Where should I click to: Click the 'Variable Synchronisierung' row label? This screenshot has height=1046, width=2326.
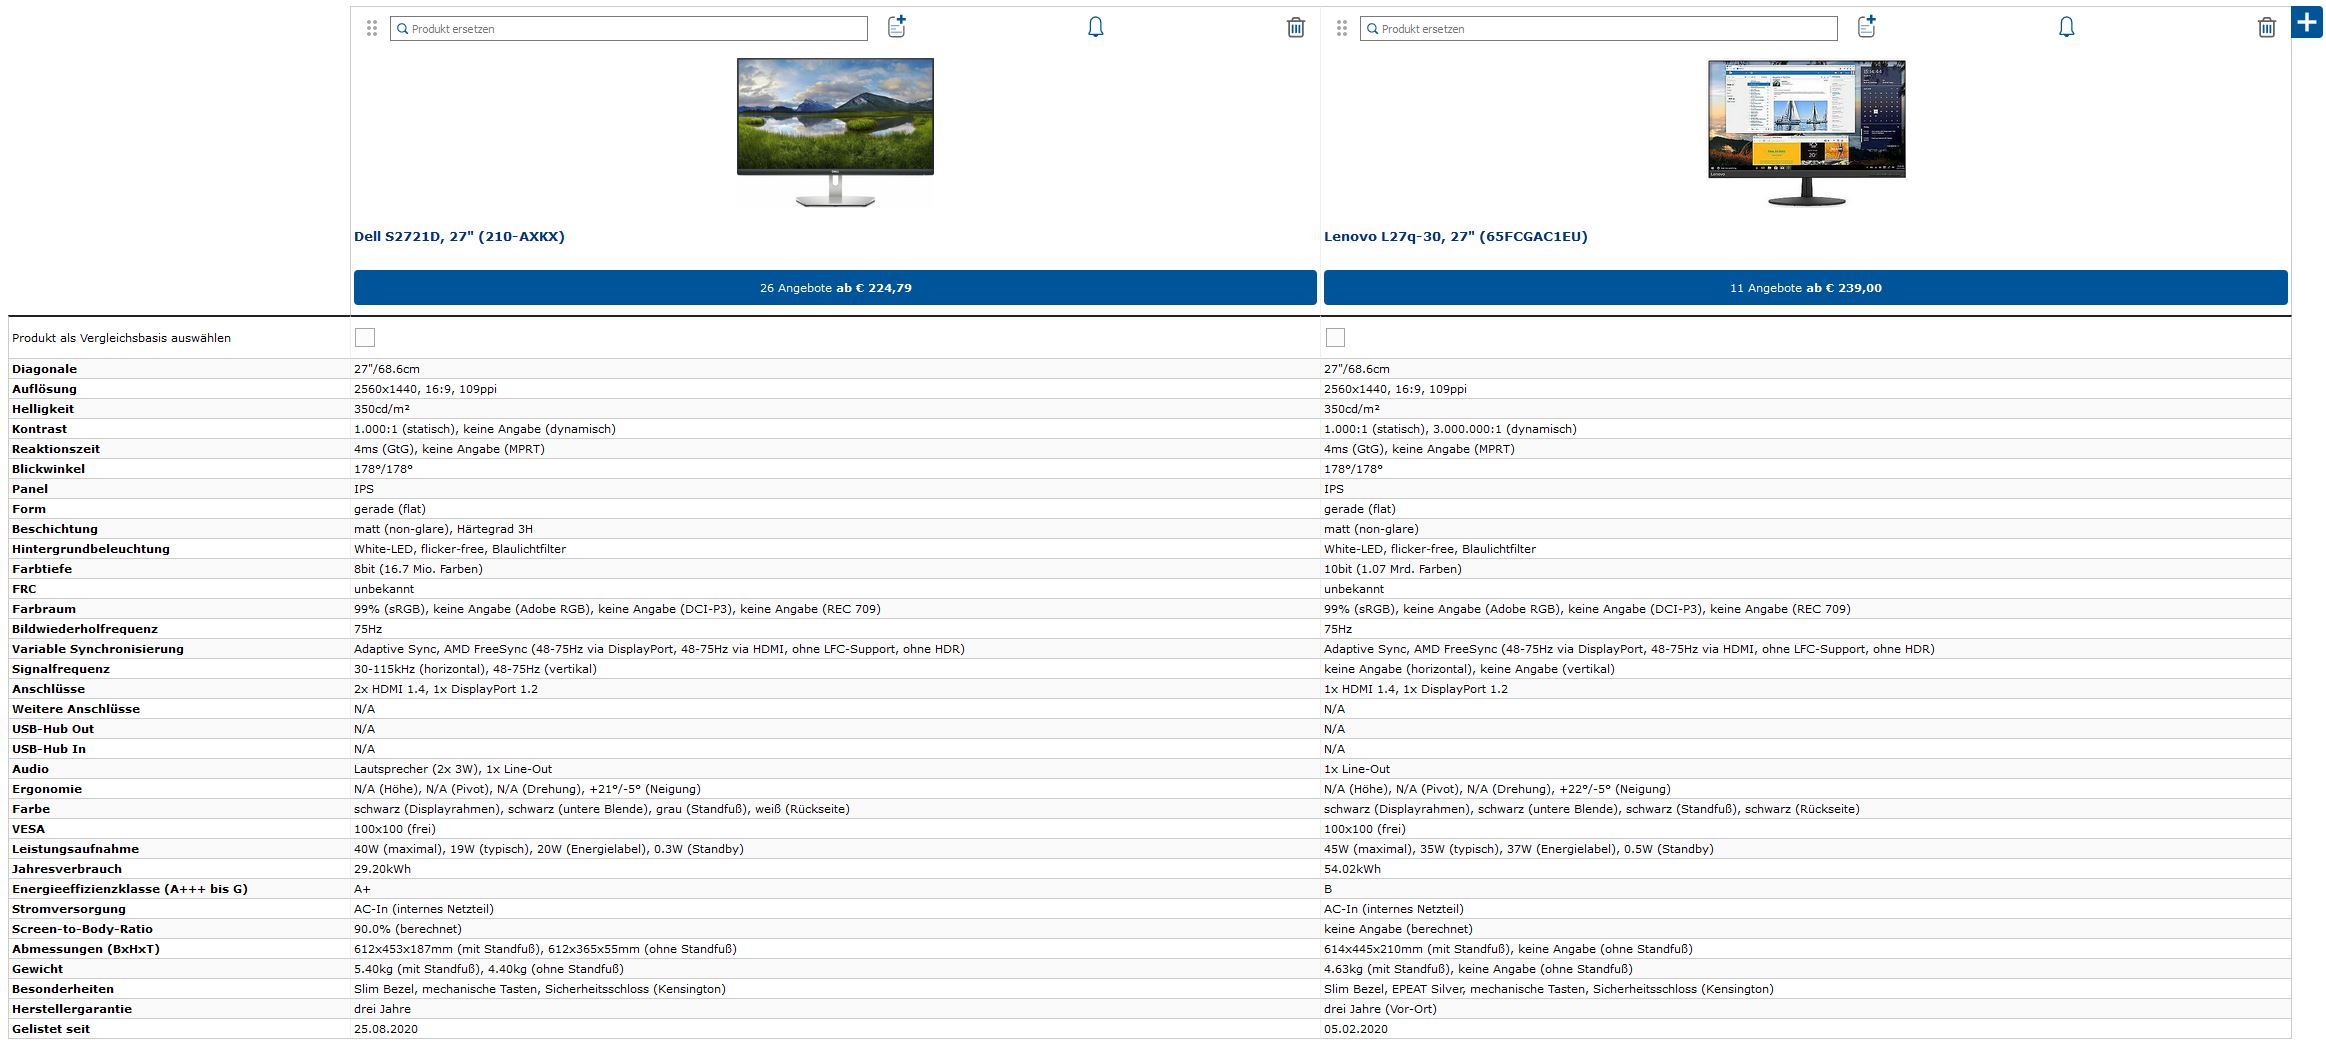point(98,649)
